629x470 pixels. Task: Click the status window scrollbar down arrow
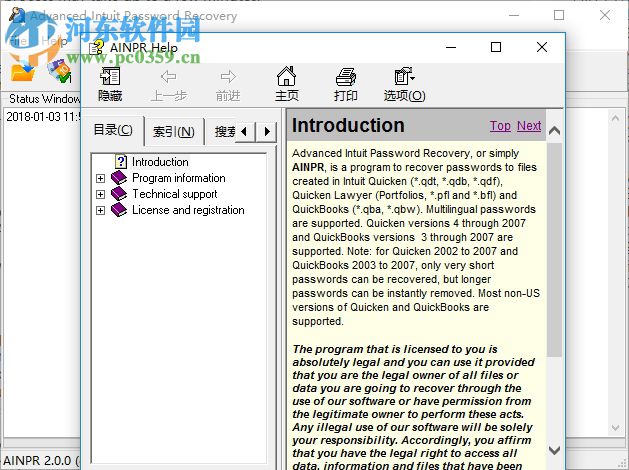coord(615,428)
